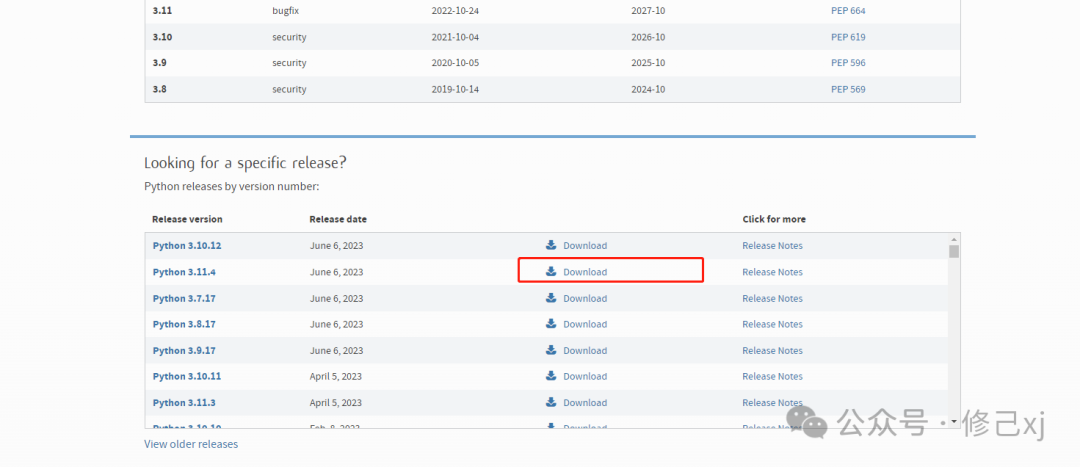Open the Python 3.11.4 release page
This screenshot has width=1080, height=467.
click(x=184, y=272)
